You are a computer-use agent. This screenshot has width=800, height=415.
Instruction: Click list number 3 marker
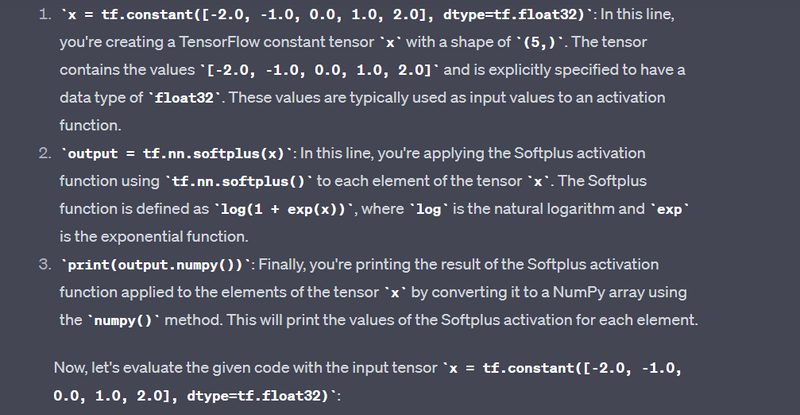[45, 264]
